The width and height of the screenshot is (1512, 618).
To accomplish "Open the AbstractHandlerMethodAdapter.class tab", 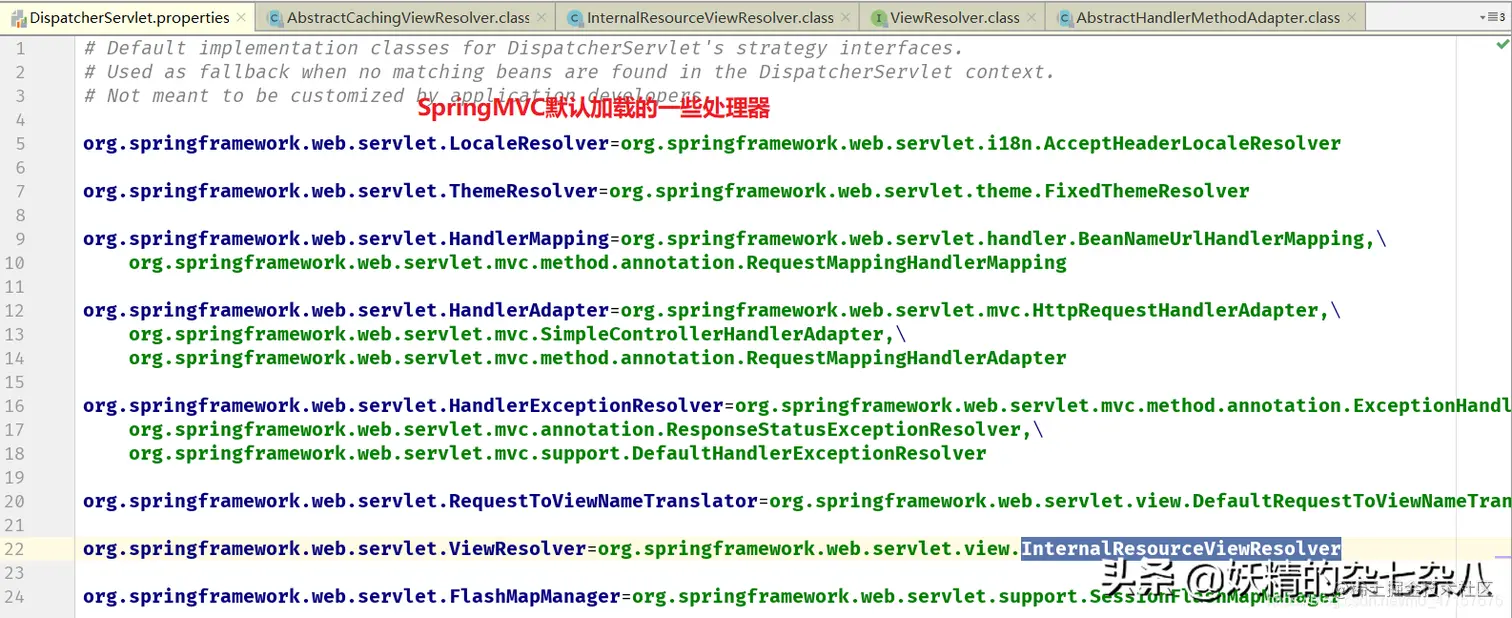I will (x=1208, y=17).
